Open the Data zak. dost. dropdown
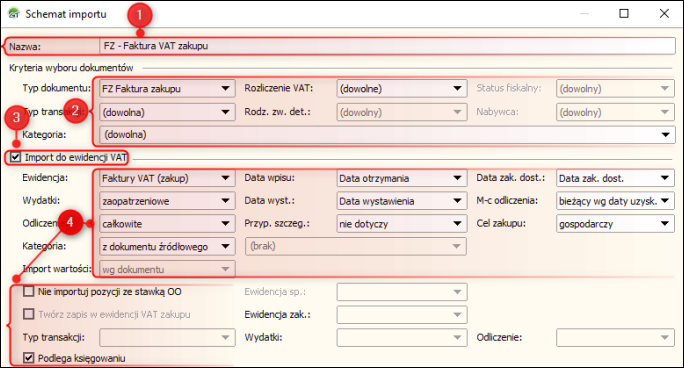 click(615, 178)
